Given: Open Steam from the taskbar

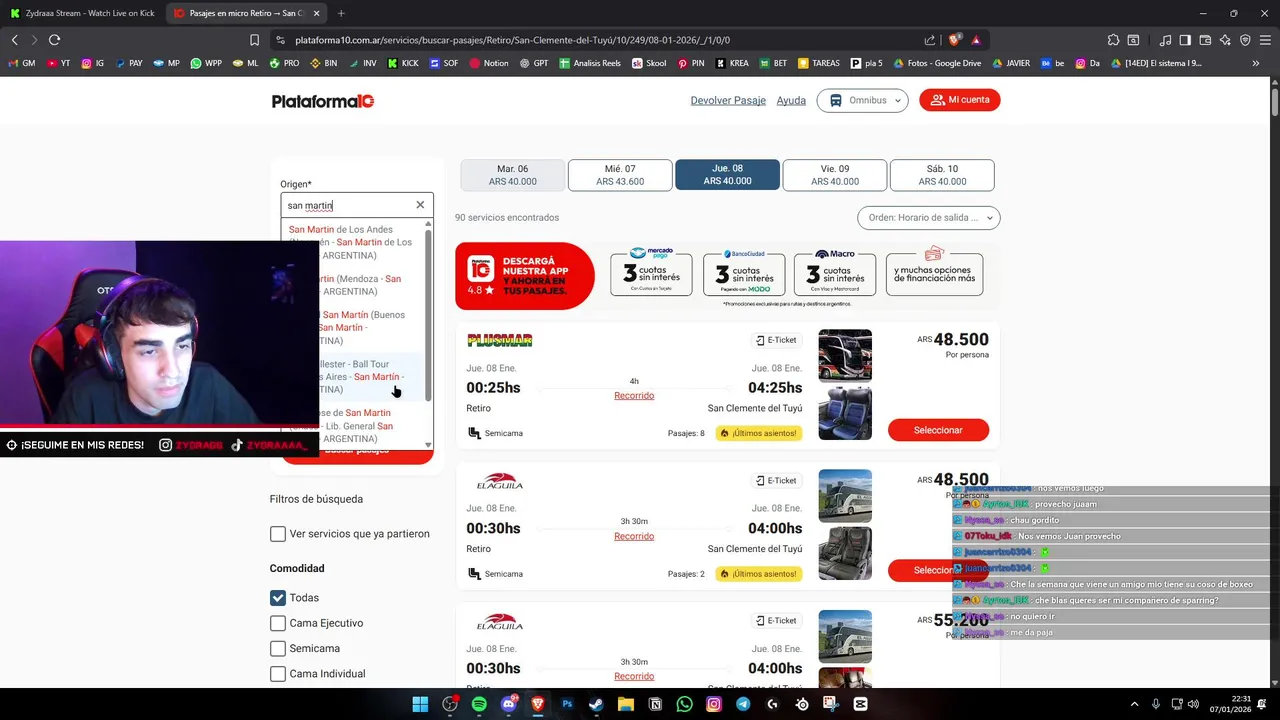Looking at the screenshot, I should point(596,704).
